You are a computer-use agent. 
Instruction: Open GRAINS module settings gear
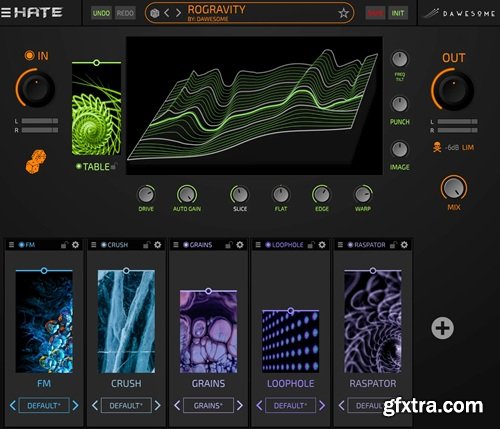pyautogui.click(x=240, y=245)
